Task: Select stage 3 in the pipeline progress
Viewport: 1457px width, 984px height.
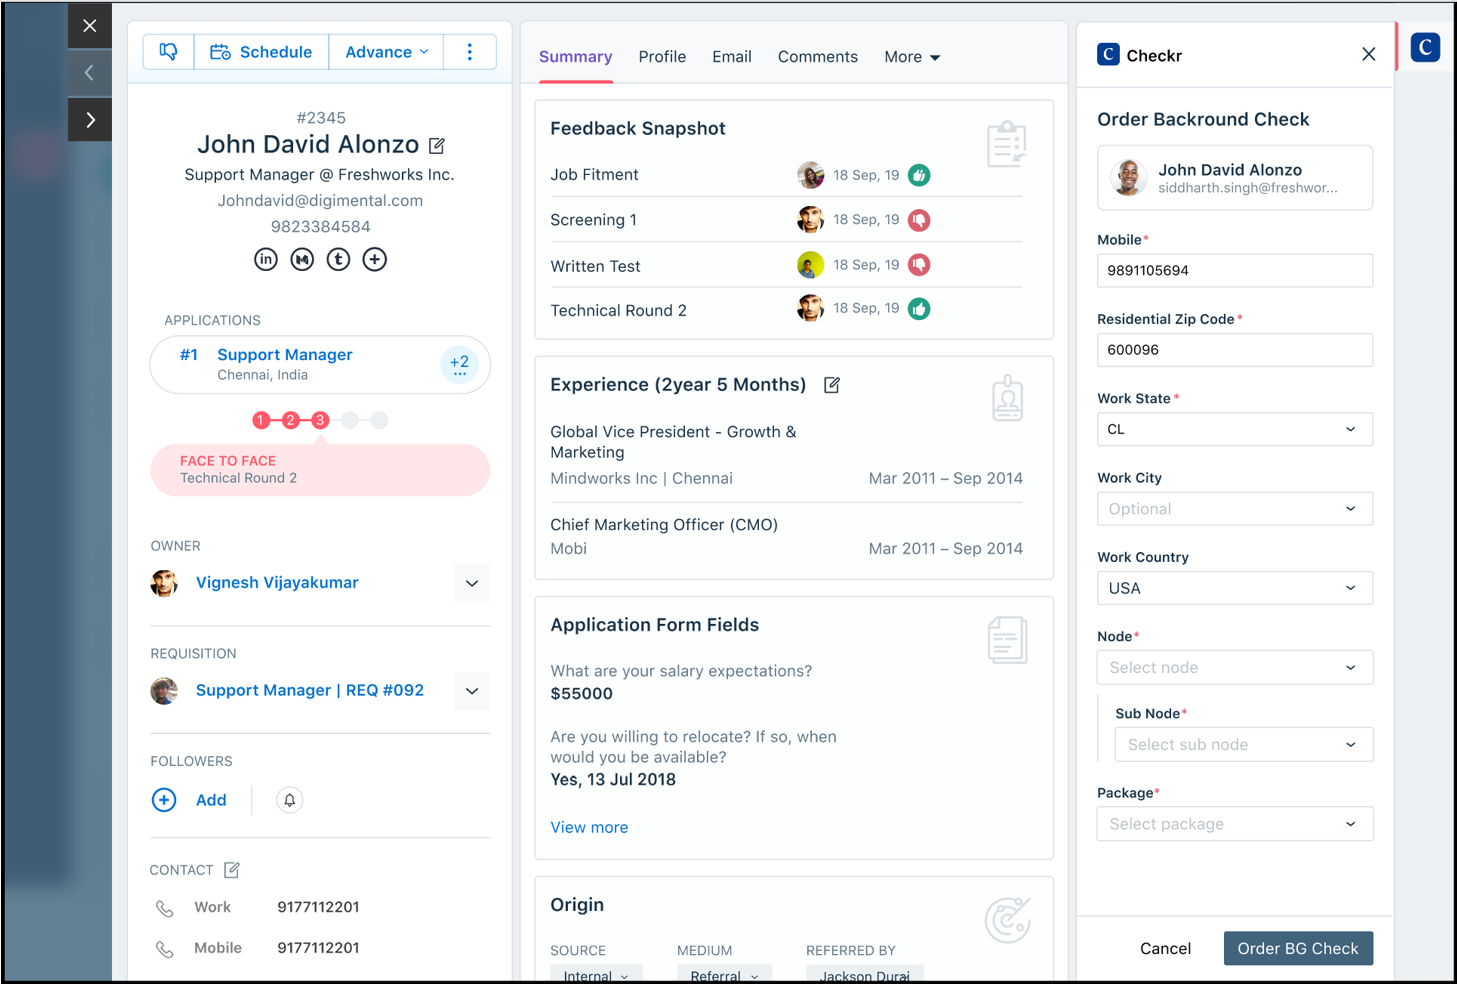Action: 320,420
